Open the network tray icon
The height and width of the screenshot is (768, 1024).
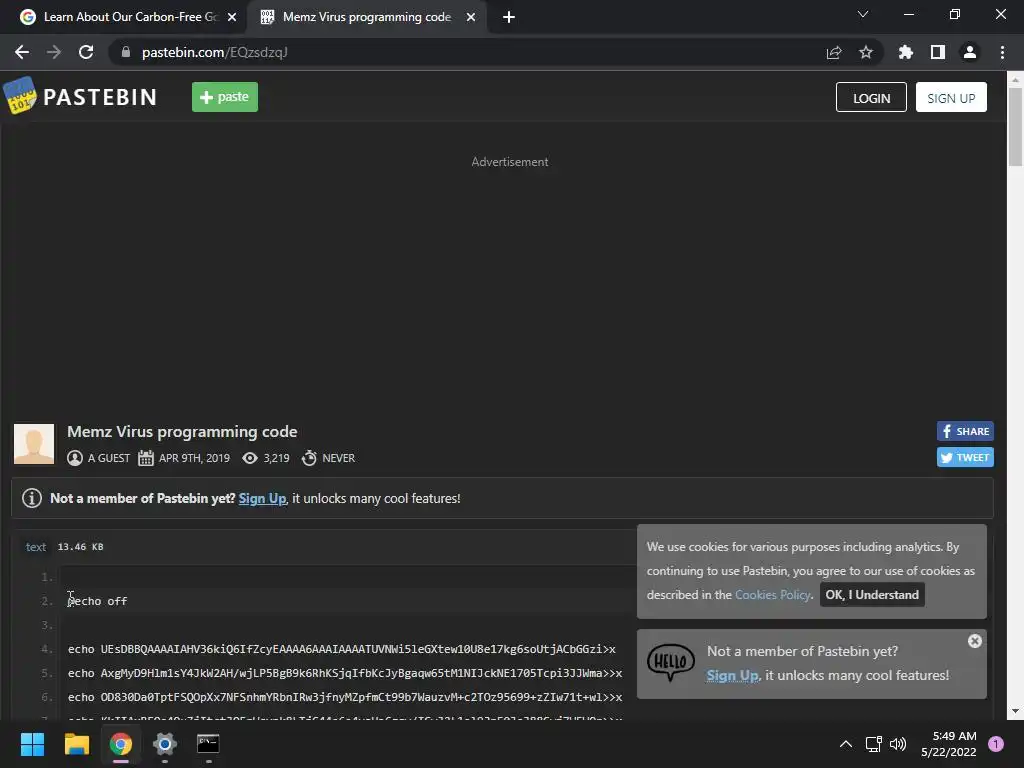873,744
